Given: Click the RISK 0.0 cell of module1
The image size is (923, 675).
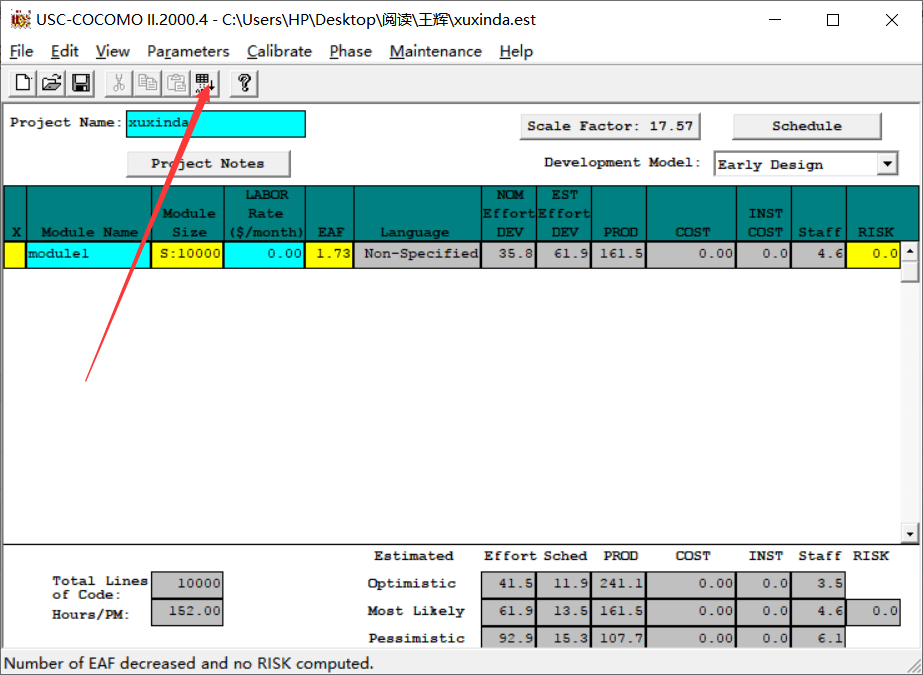Looking at the screenshot, I should (x=873, y=254).
